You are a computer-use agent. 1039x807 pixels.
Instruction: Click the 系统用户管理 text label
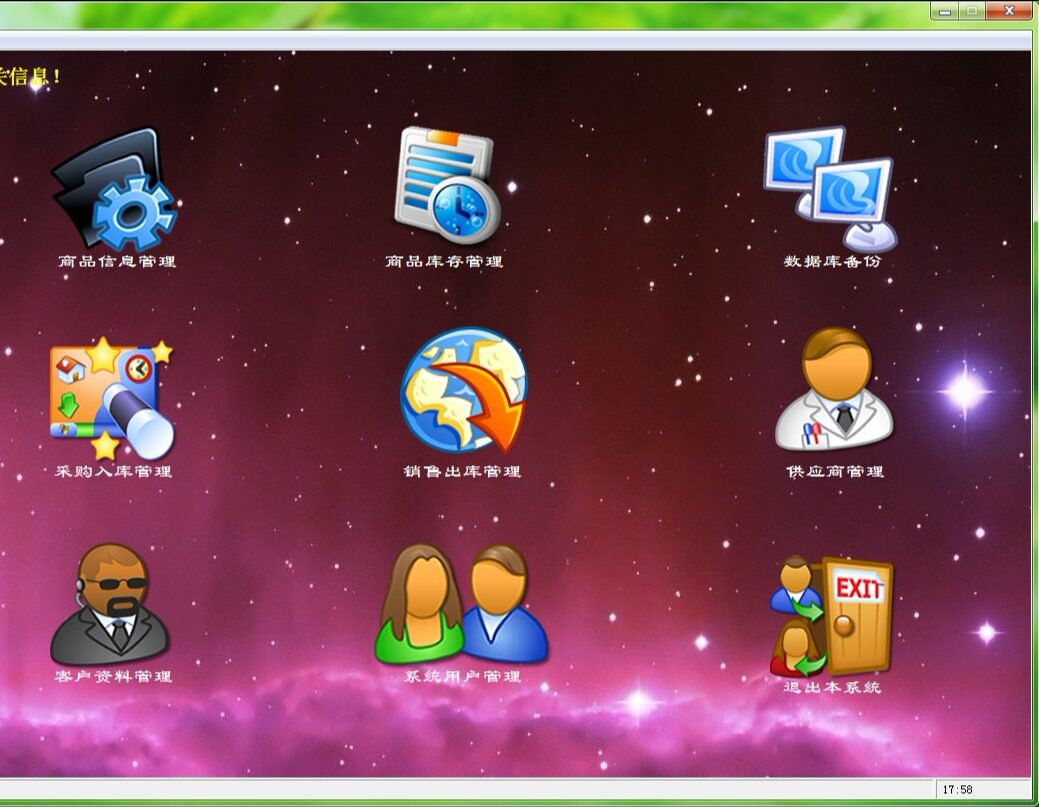[x=462, y=676]
